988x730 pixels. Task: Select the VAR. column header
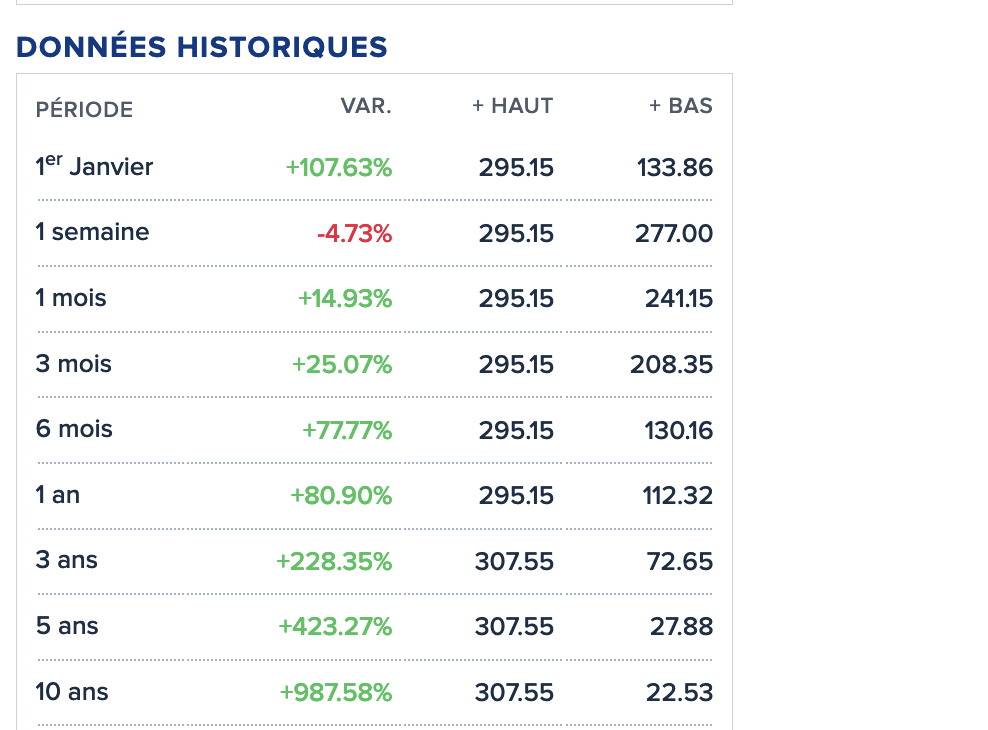(x=366, y=106)
